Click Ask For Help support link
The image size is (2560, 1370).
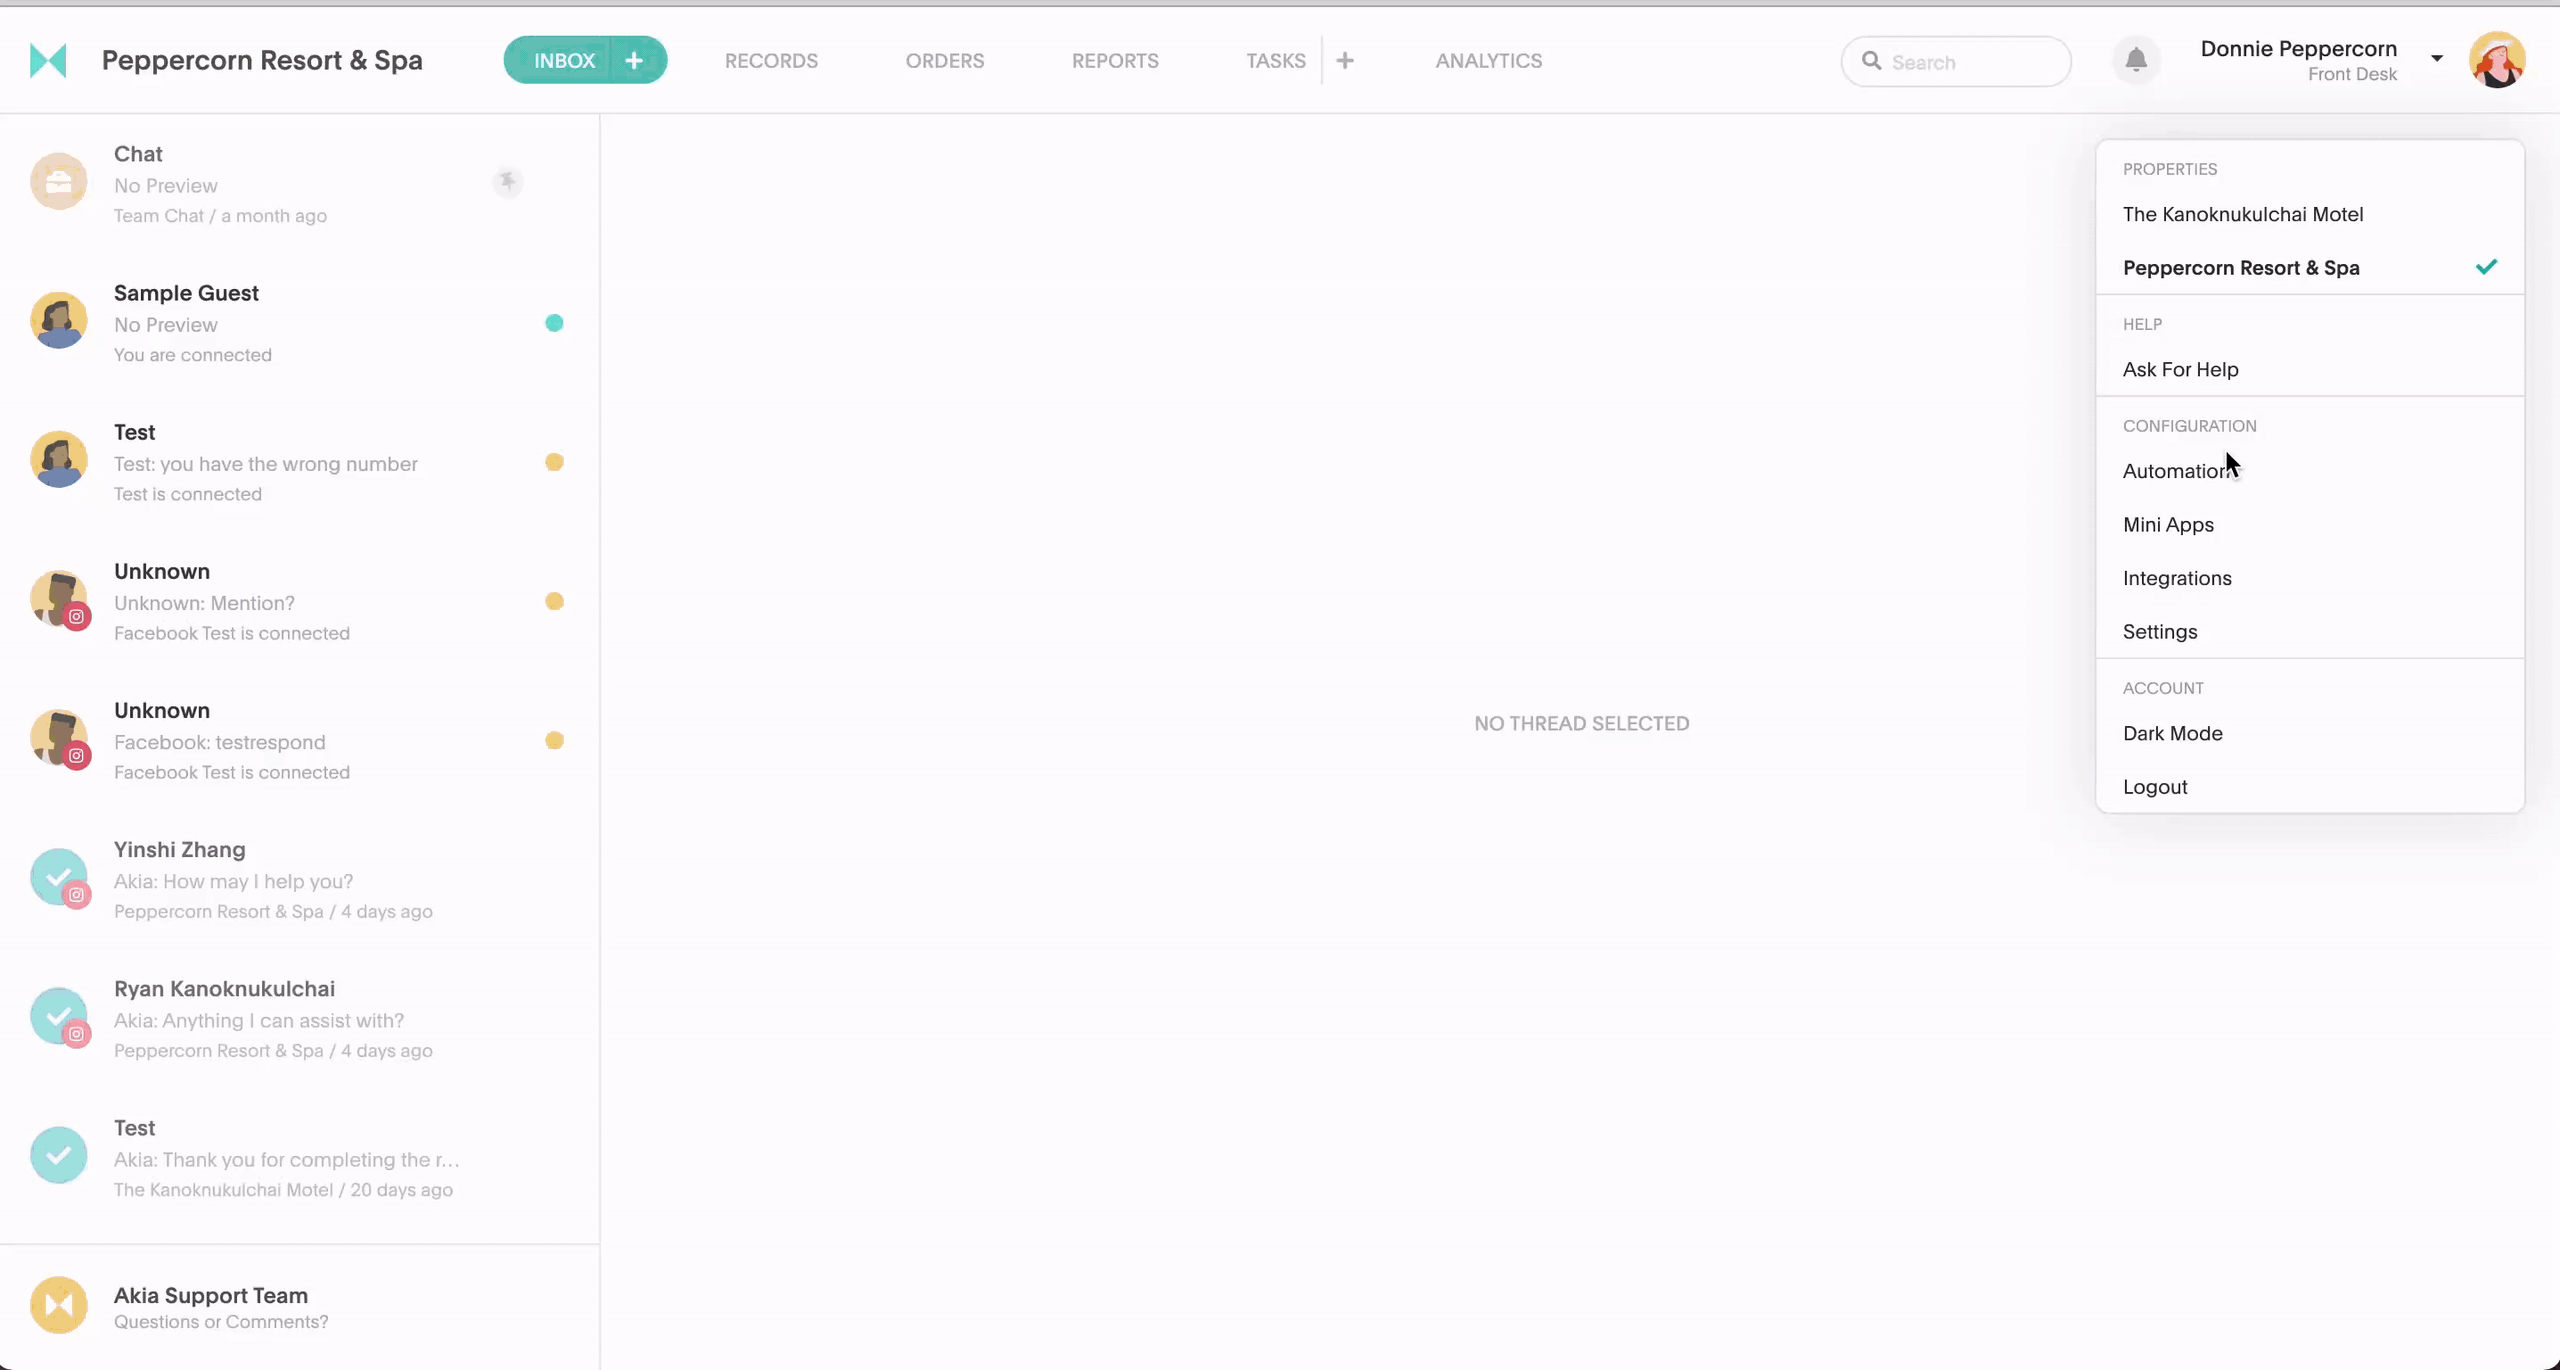(x=2181, y=367)
